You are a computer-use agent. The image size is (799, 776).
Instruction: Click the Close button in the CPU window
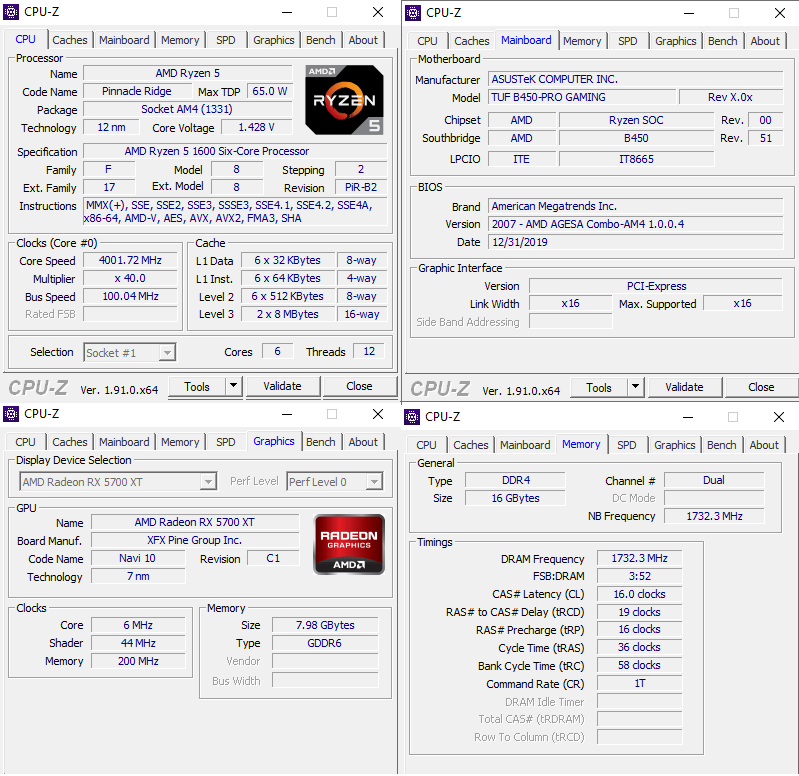click(x=359, y=386)
